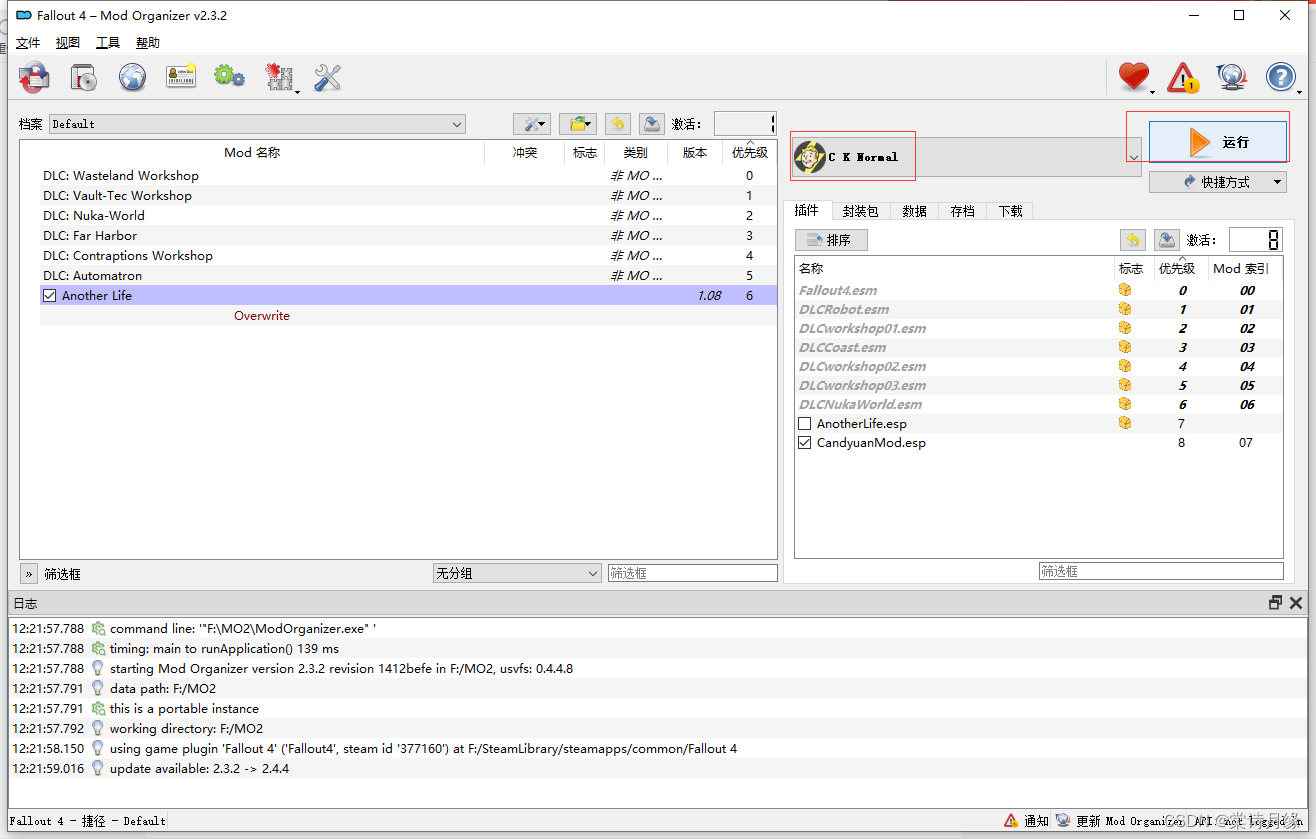Uncheck the Another Life mod checkbox
The height and width of the screenshot is (839, 1316).
point(49,295)
